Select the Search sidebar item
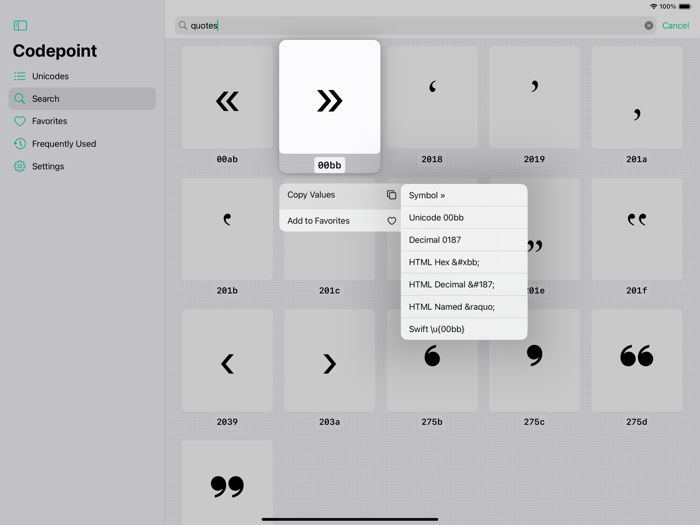 pyautogui.click(x=82, y=99)
